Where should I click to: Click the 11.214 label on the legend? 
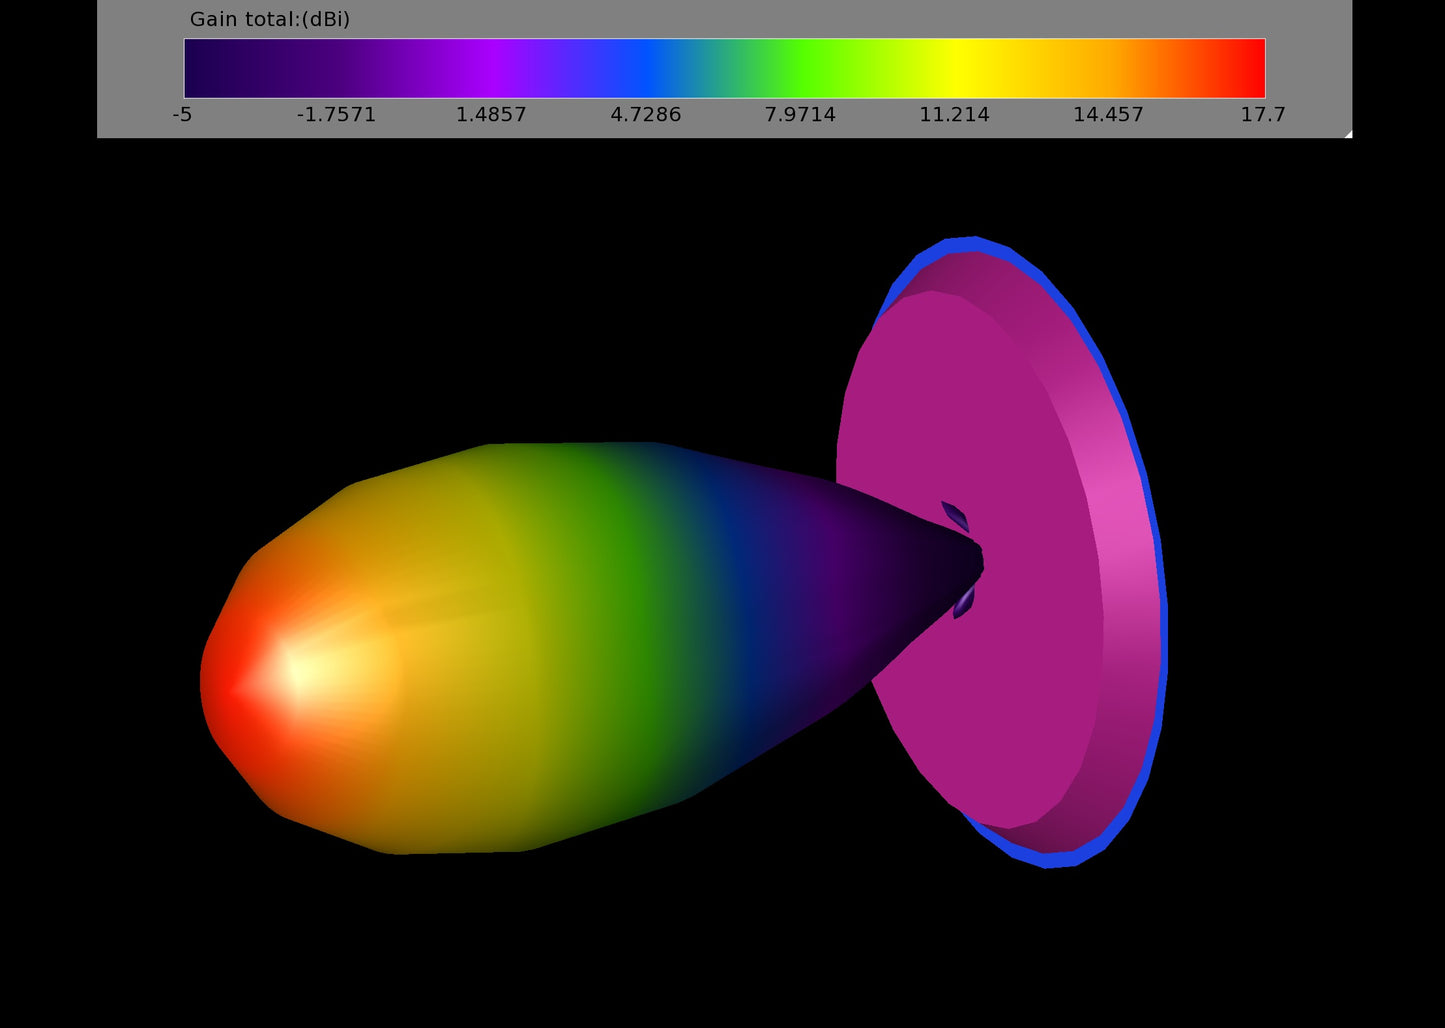coord(956,114)
